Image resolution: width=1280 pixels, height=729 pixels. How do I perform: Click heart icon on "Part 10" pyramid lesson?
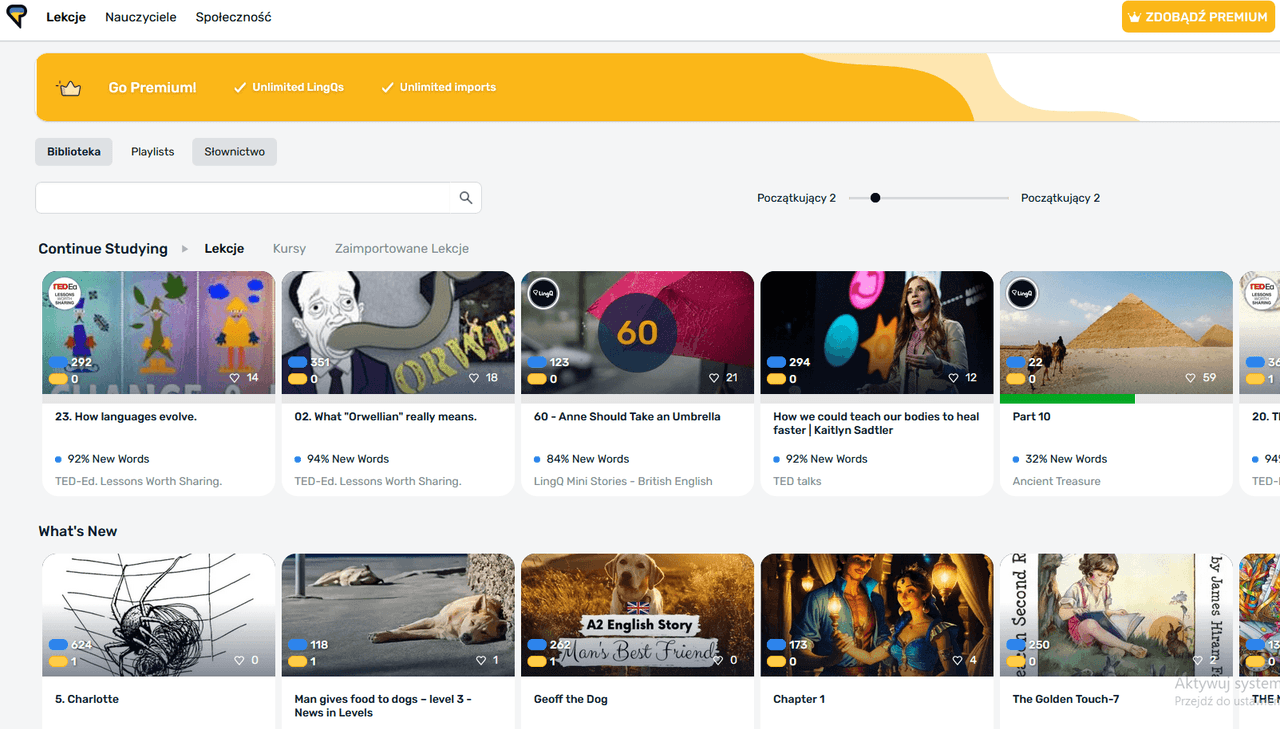point(1190,378)
